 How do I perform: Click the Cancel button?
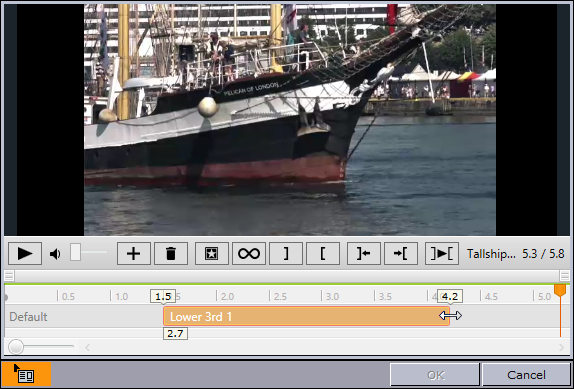(526, 375)
